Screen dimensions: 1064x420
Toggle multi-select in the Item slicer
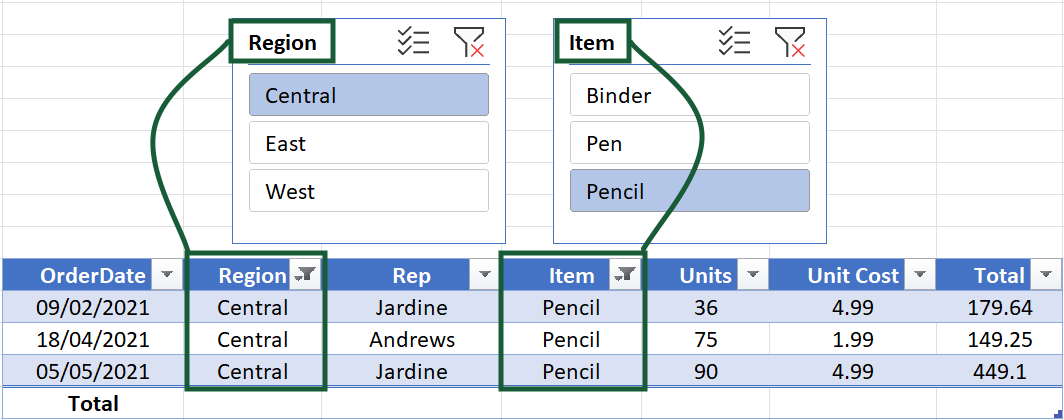(x=734, y=42)
